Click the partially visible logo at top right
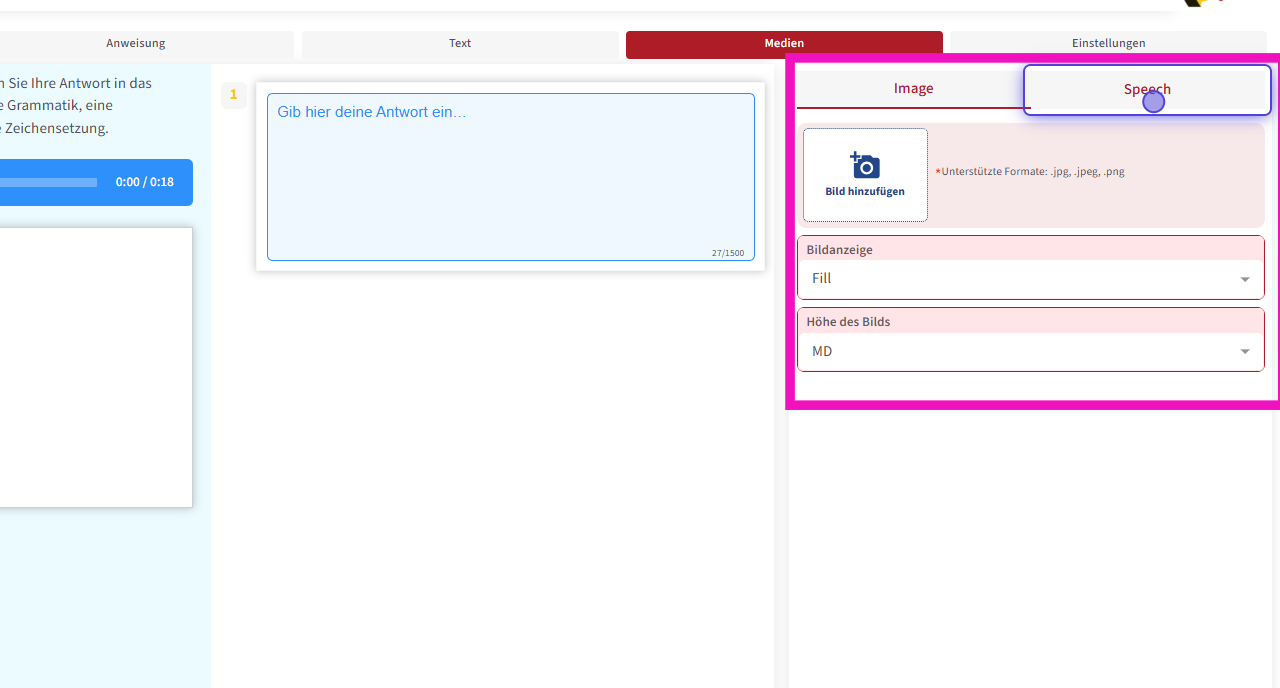This screenshot has width=1280, height=688. coord(1200,3)
